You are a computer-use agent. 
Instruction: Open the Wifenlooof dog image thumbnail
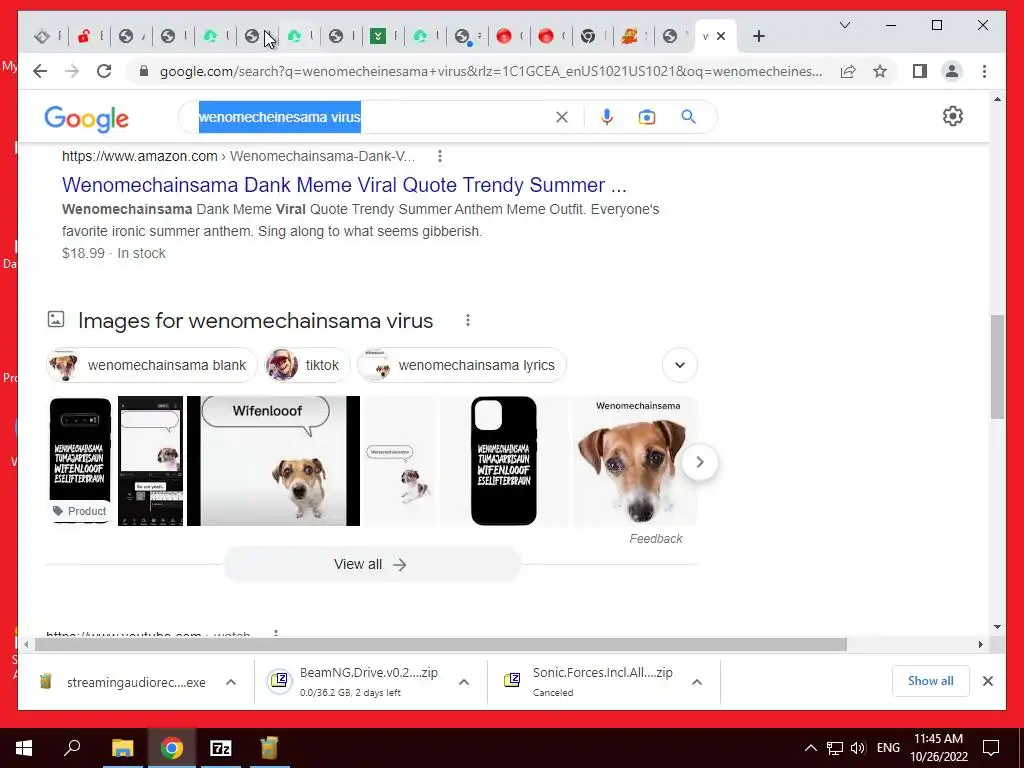tap(273, 460)
